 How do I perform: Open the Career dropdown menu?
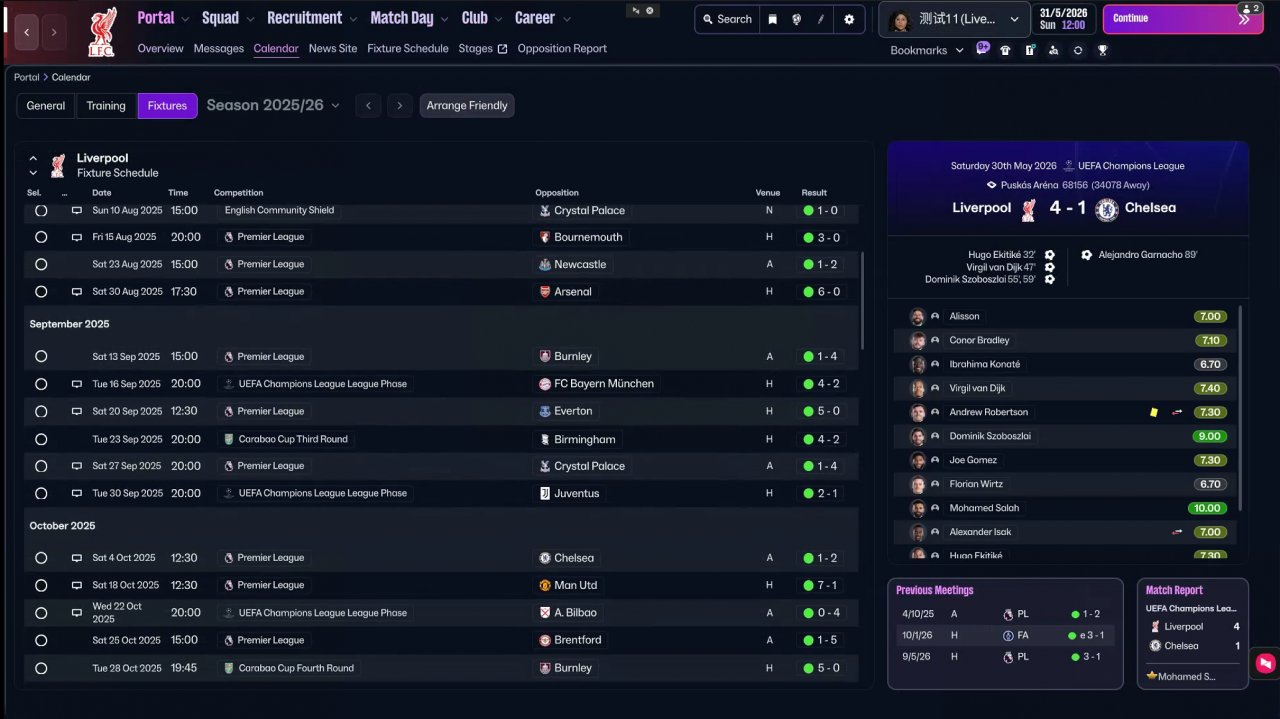(x=543, y=18)
